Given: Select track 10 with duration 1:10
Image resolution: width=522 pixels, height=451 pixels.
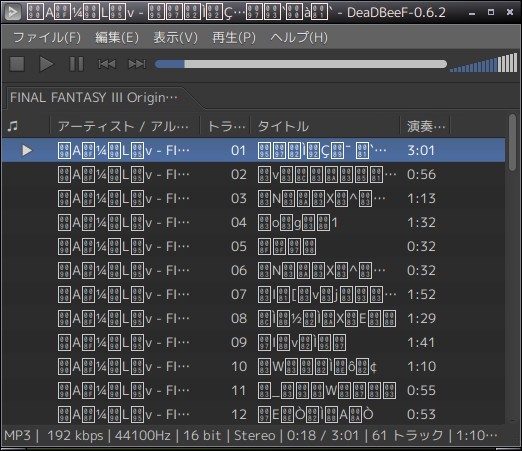Looking at the screenshot, I should coord(253,366).
